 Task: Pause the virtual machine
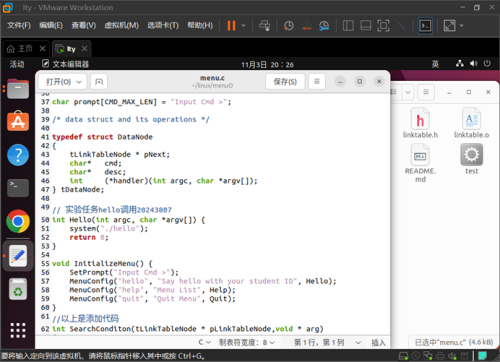click(231, 26)
